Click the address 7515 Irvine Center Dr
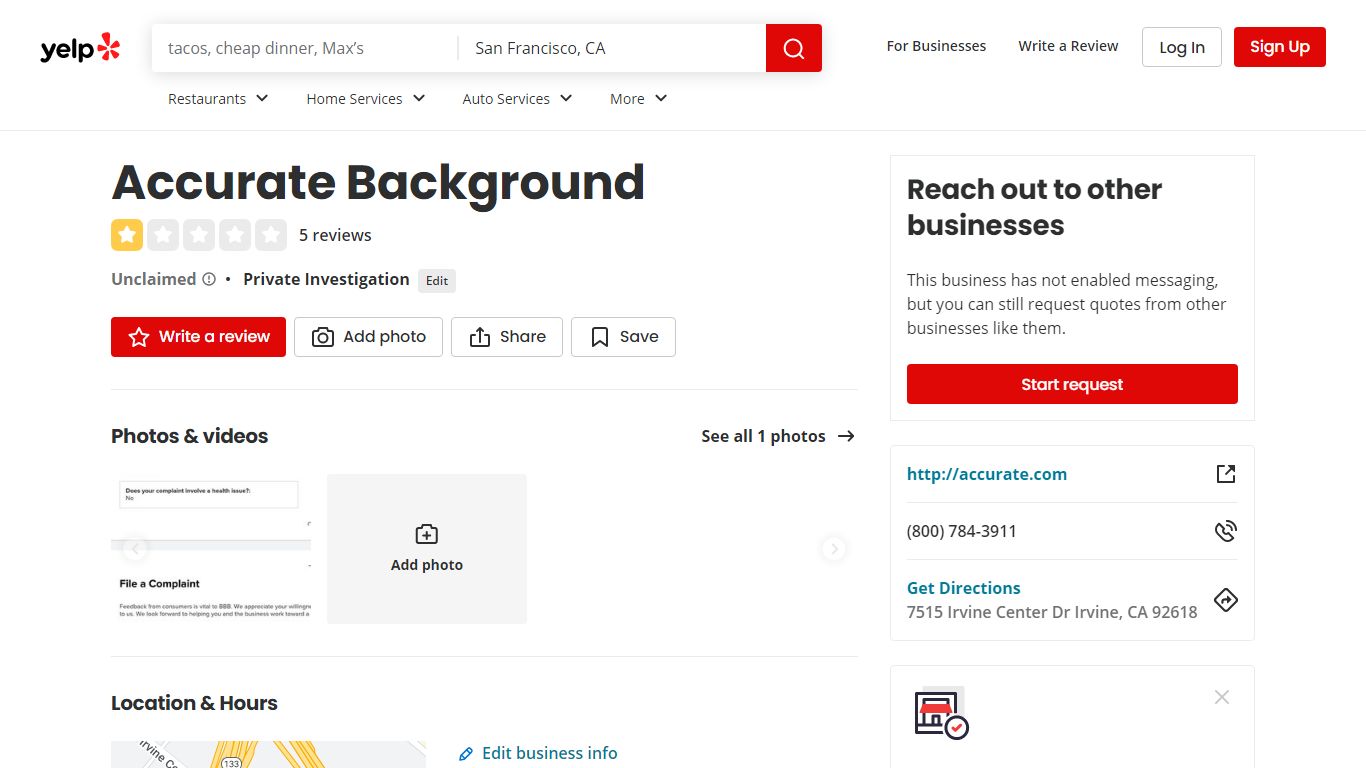This screenshot has width=1366, height=768. 1052,612
